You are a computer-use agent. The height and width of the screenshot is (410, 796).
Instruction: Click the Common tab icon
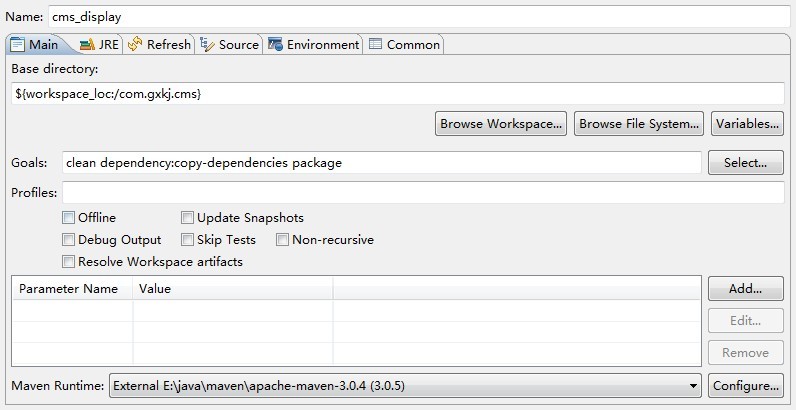[375, 44]
